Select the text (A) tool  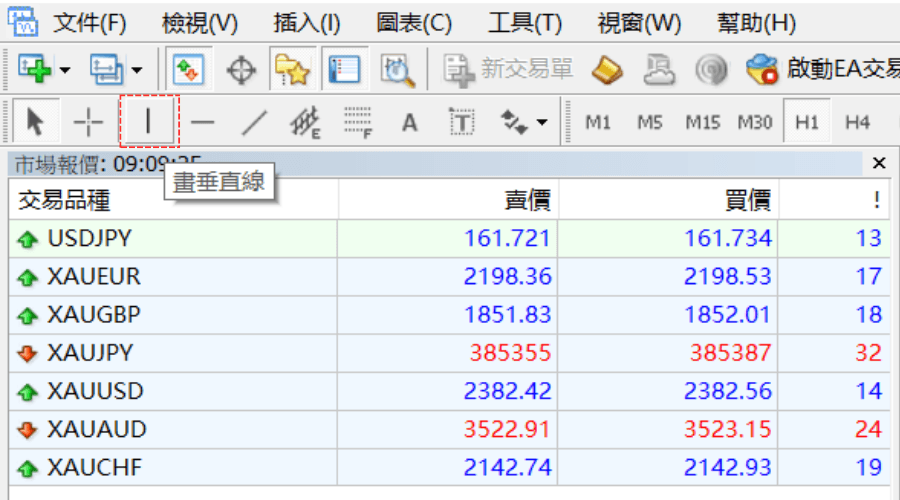point(409,123)
